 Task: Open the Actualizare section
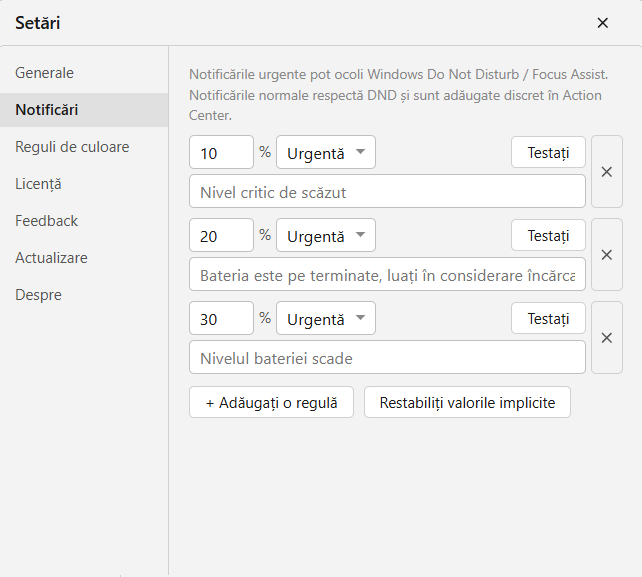[84, 258]
